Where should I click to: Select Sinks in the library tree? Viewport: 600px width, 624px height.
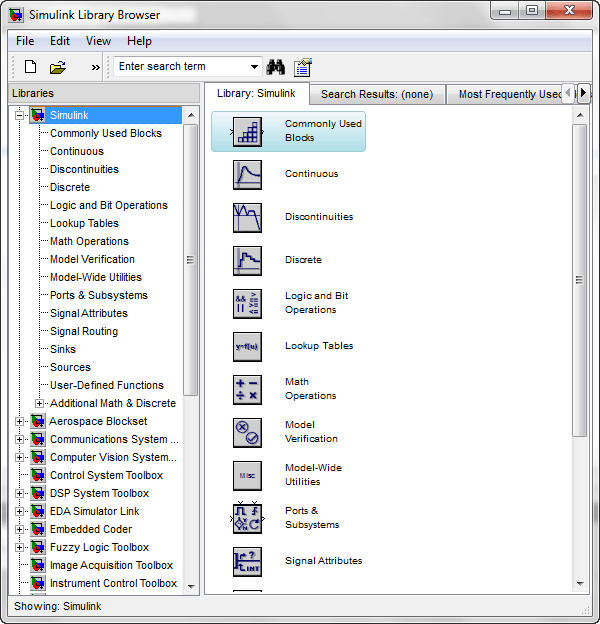(x=63, y=349)
